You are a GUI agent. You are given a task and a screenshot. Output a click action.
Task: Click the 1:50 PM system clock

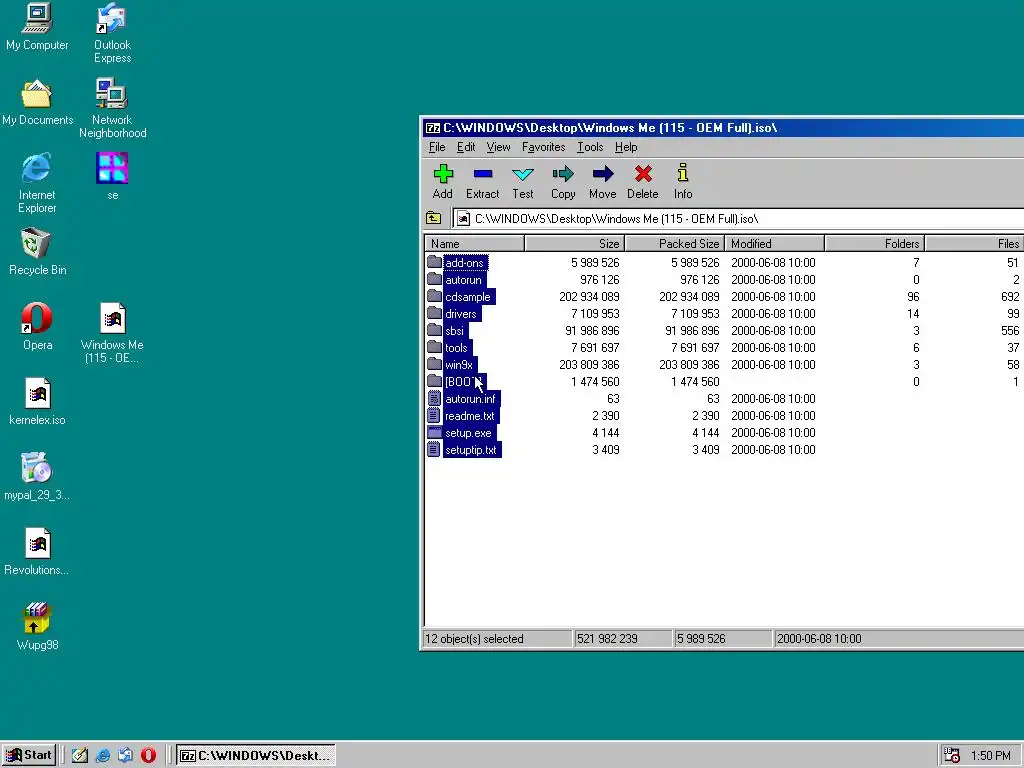991,756
